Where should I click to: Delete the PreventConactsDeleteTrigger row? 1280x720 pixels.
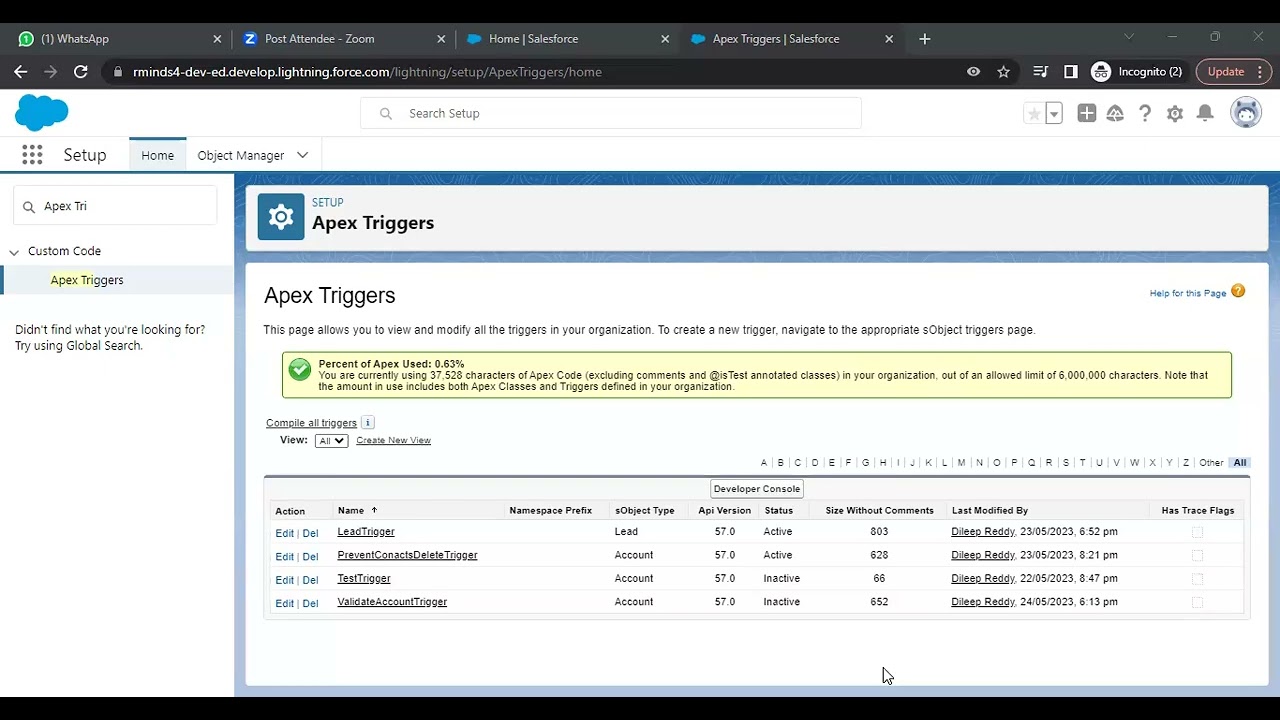click(x=310, y=556)
